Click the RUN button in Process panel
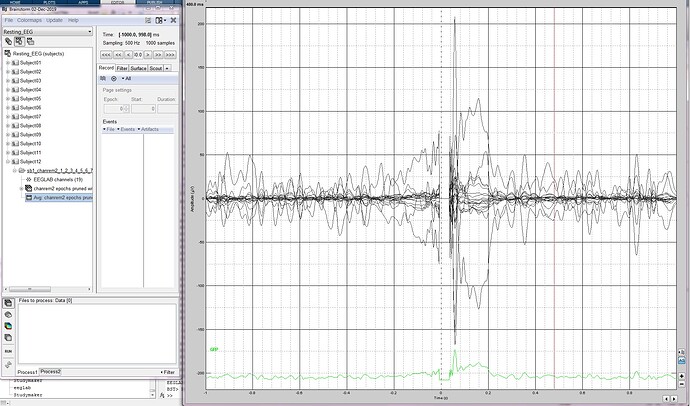690x406 pixels. [x=8, y=351]
